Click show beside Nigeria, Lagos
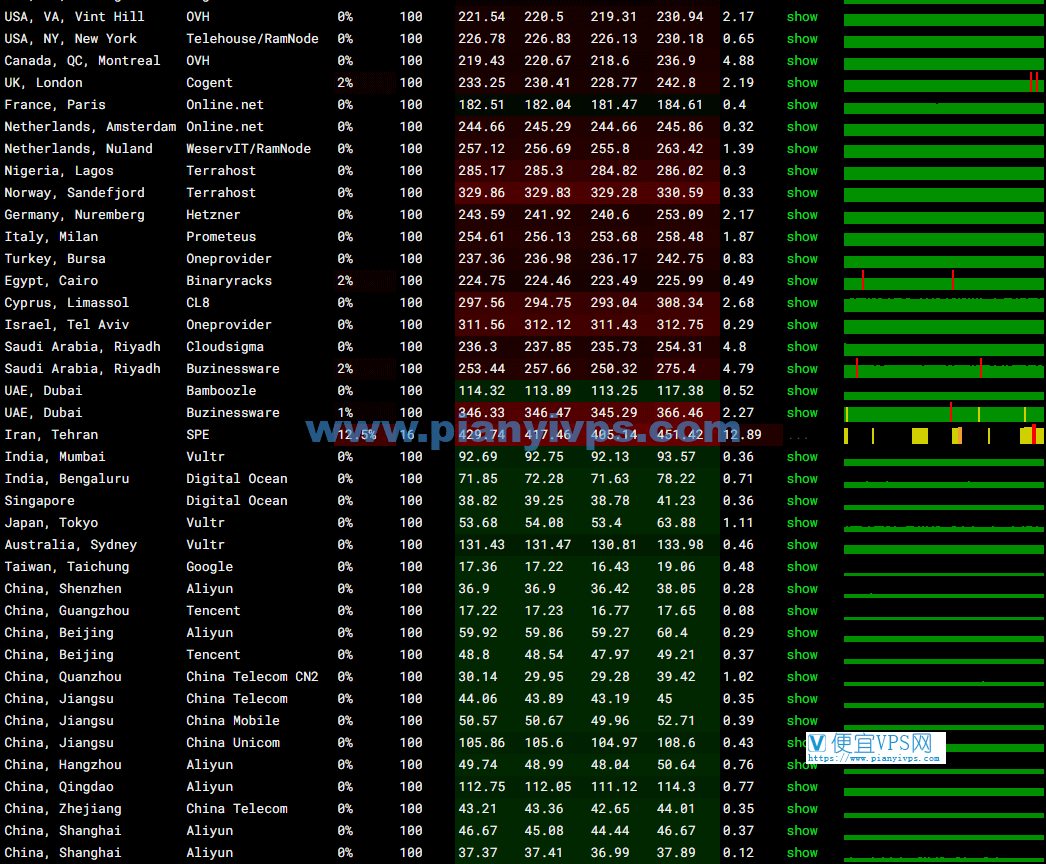The height and width of the screenshot is (864, 1046). coord(802,171)
